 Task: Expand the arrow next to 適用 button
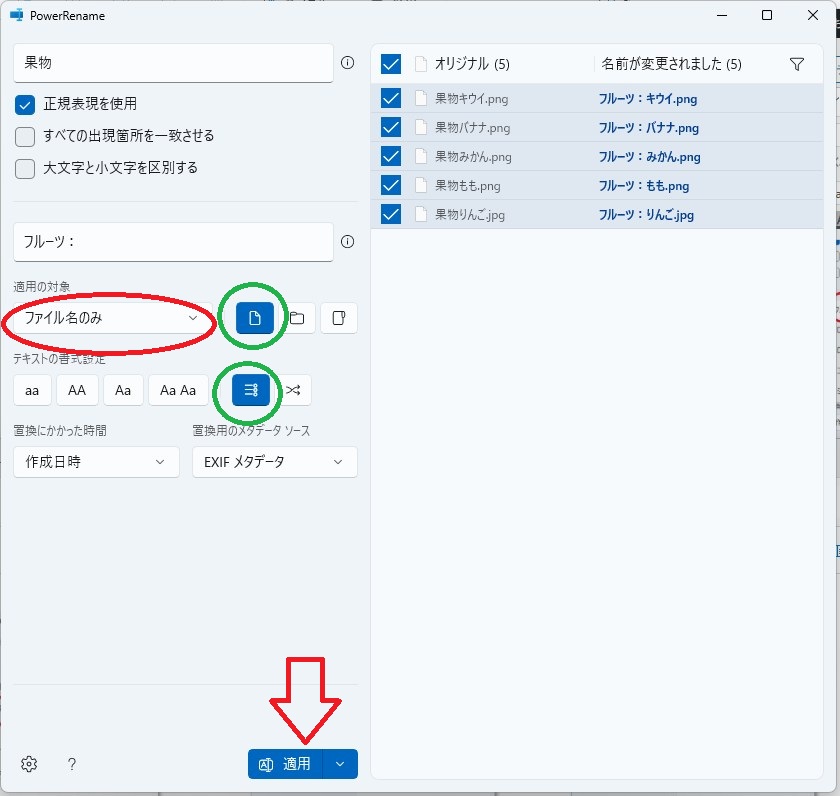pos(340,764)
